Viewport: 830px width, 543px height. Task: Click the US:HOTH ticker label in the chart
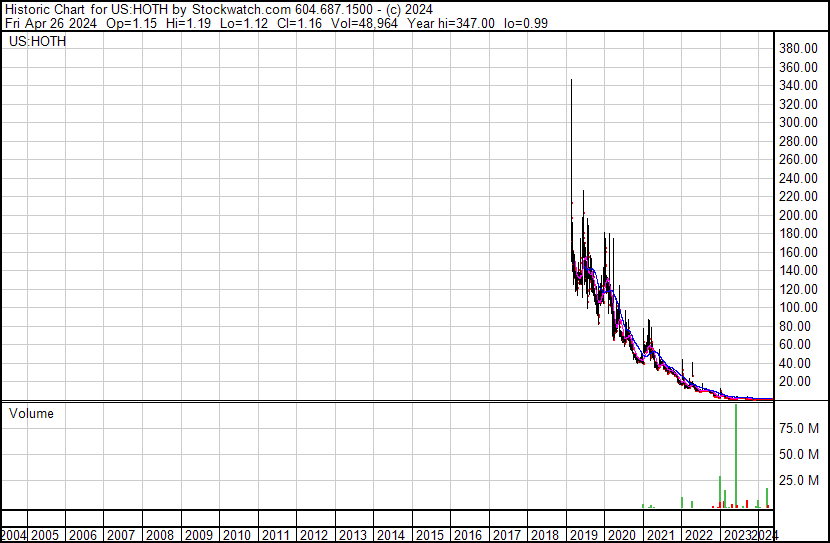(37, 42)
